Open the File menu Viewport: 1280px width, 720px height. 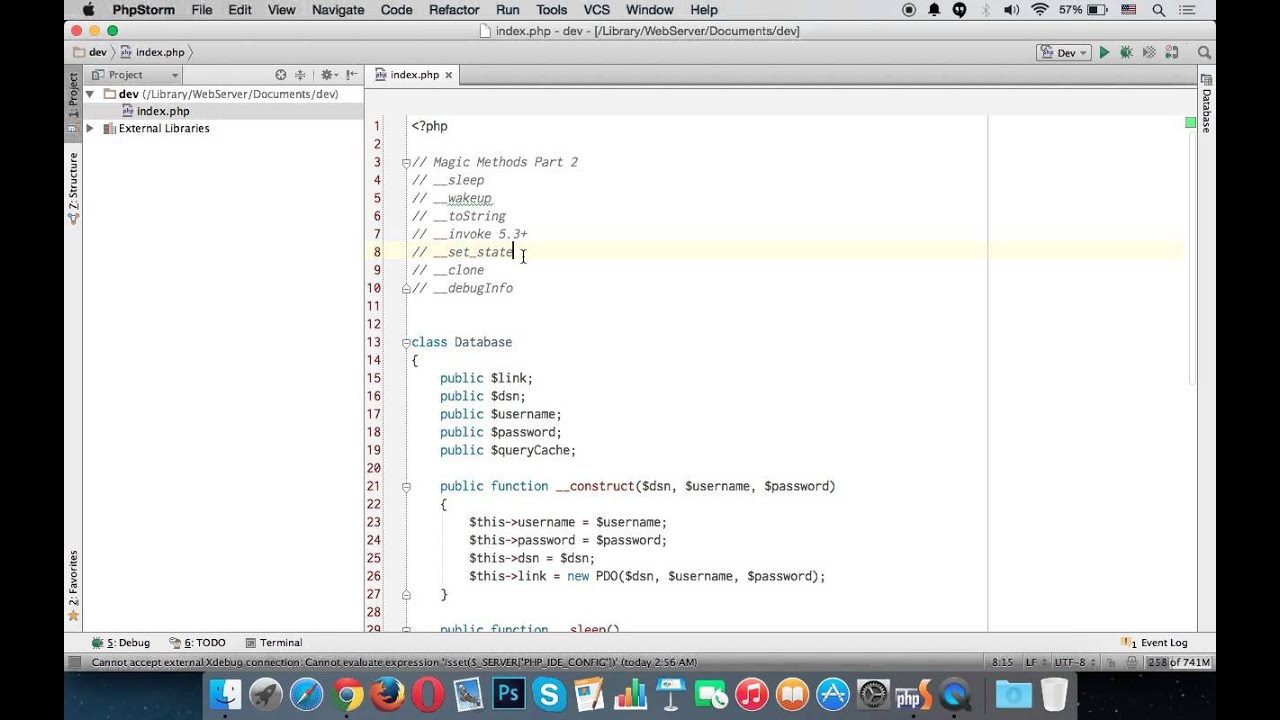[202, 10]
